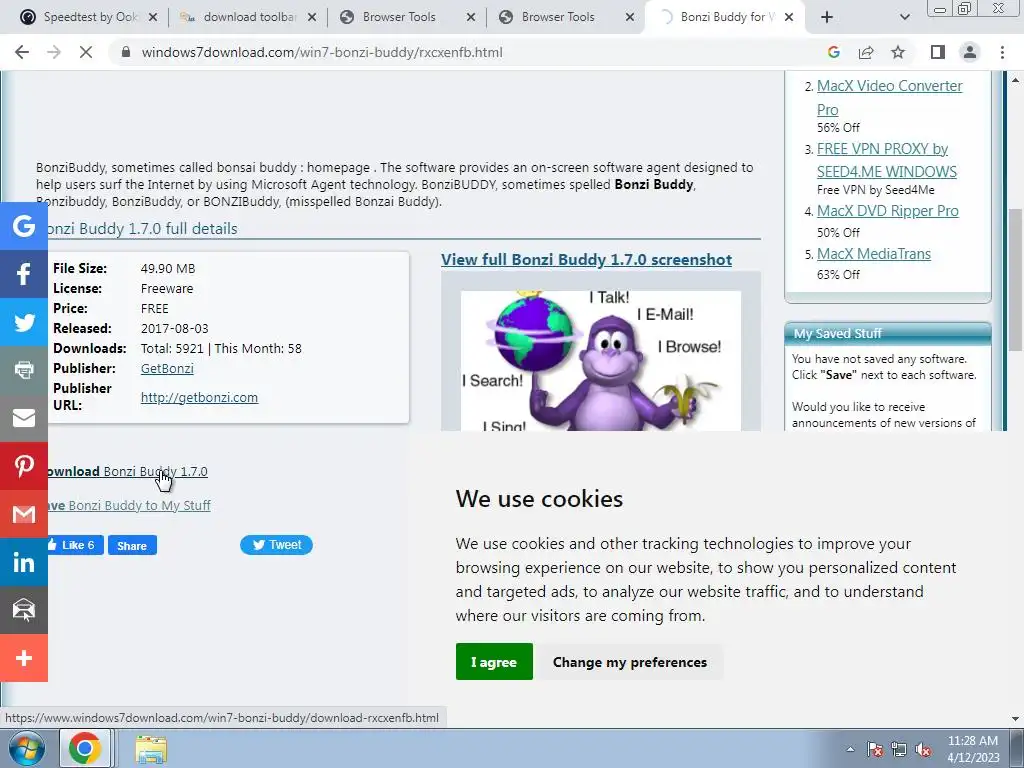Go back with the browser back arrow

pyautogui.click(x=22, y=52)
